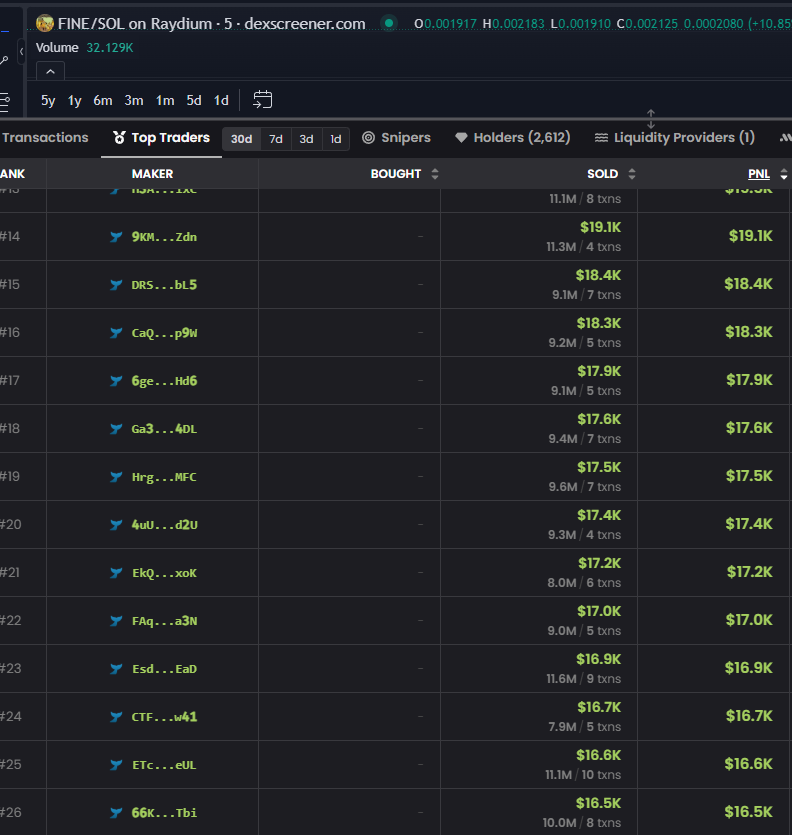This screenshot has height=835, width=792.
Task: Select the Volume 32.129K label
Action: pos(84,47)
